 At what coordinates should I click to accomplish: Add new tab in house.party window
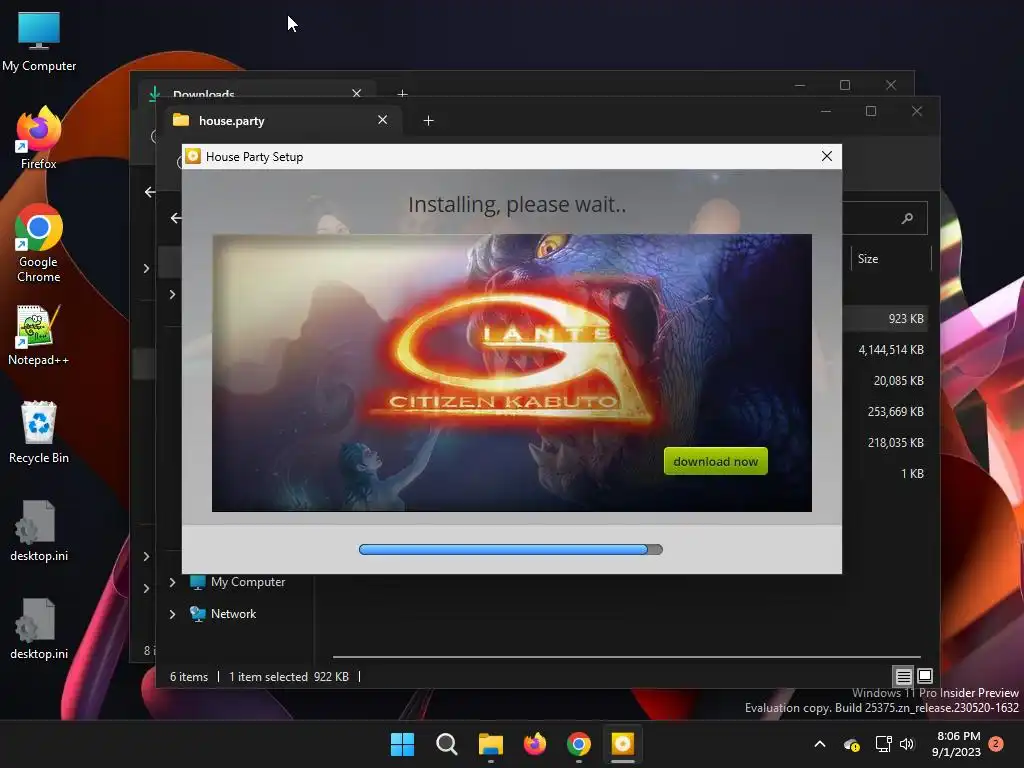pyautogui.click(x=428, y=121)
